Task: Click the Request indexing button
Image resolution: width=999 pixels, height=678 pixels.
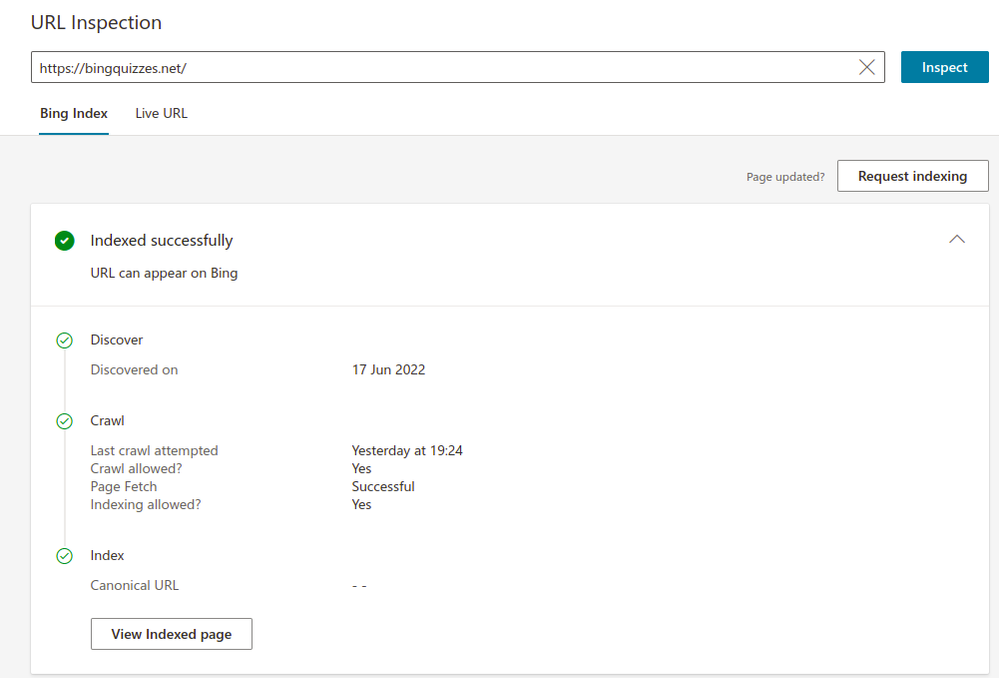Action: coord(912,176)
